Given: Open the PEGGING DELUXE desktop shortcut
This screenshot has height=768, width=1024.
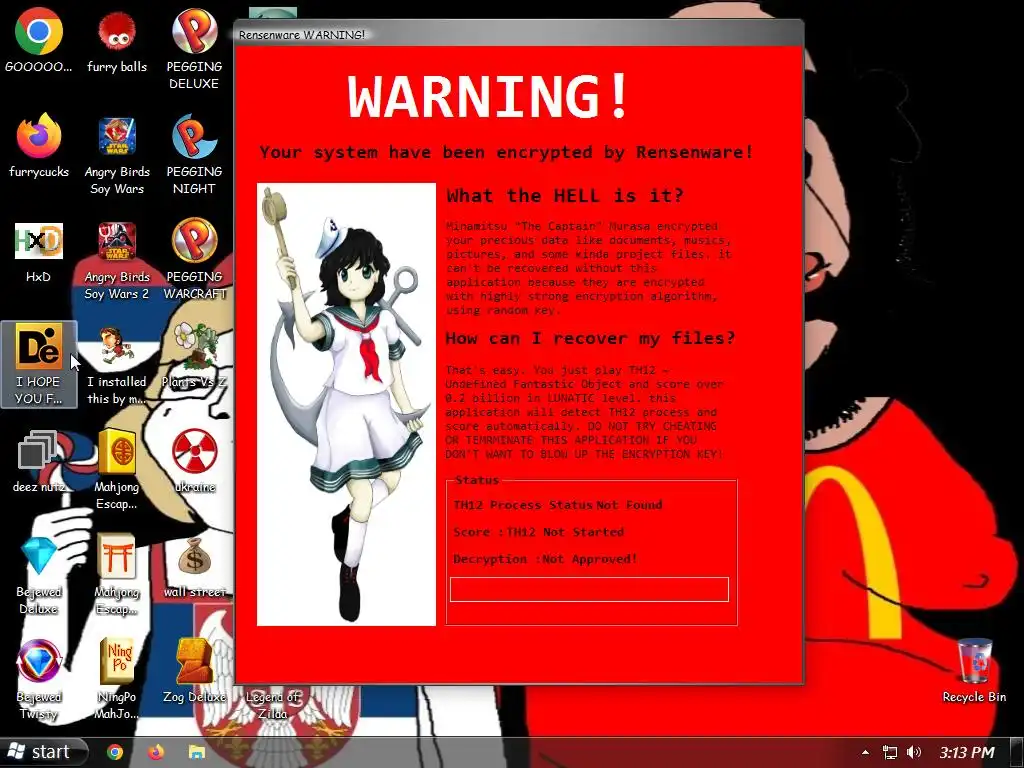Looking at the screenshot, I should (x=194, y=49).
